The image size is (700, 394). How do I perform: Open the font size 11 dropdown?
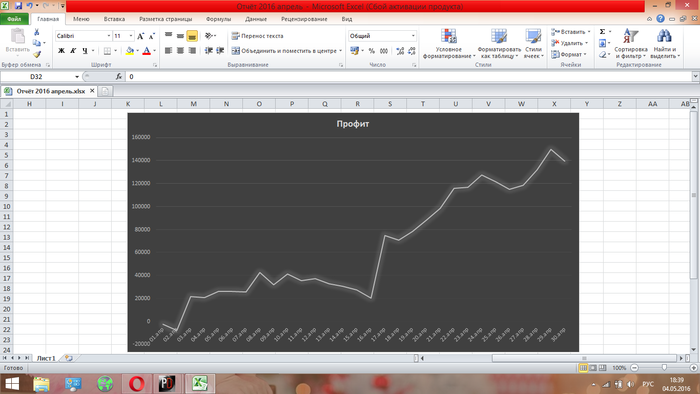131,36
